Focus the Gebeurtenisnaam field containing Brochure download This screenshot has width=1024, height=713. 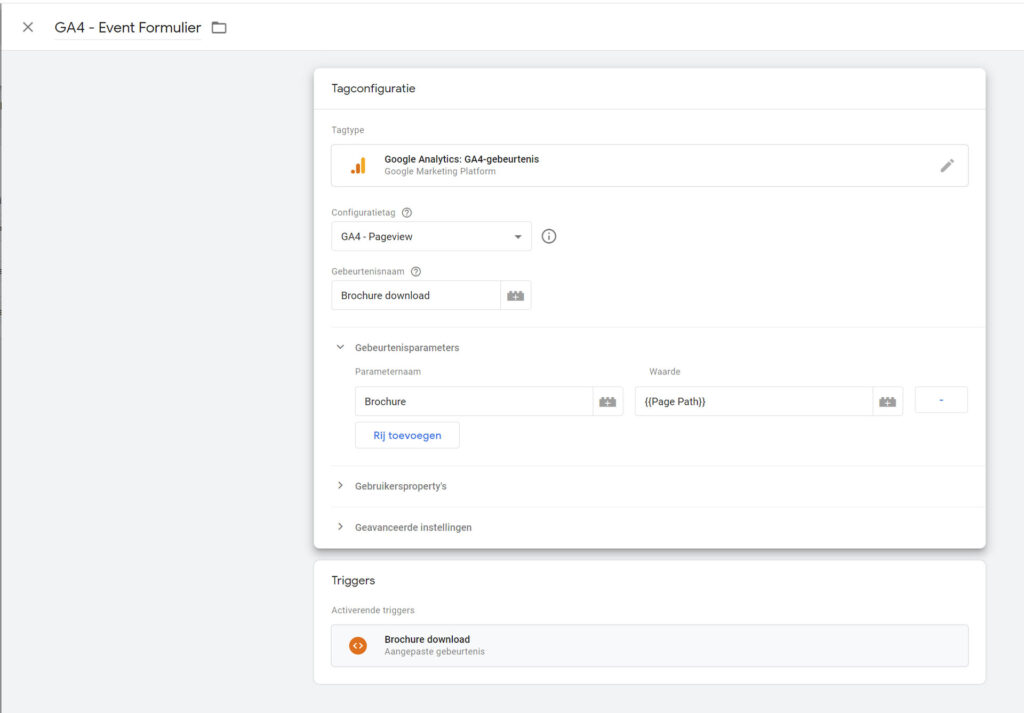[415, 295]
